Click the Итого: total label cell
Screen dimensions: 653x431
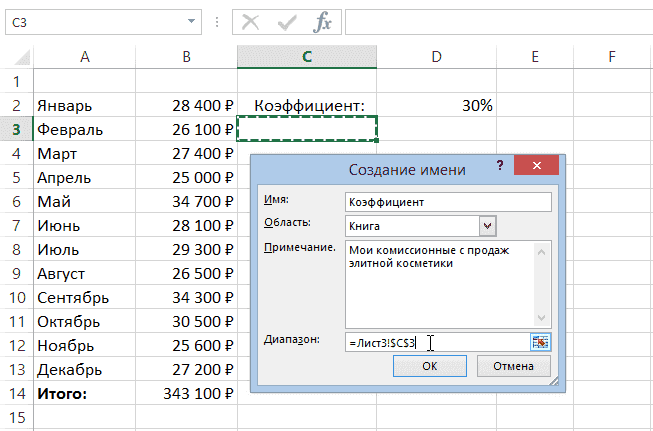pyautogui.click(x=85, y=394)
